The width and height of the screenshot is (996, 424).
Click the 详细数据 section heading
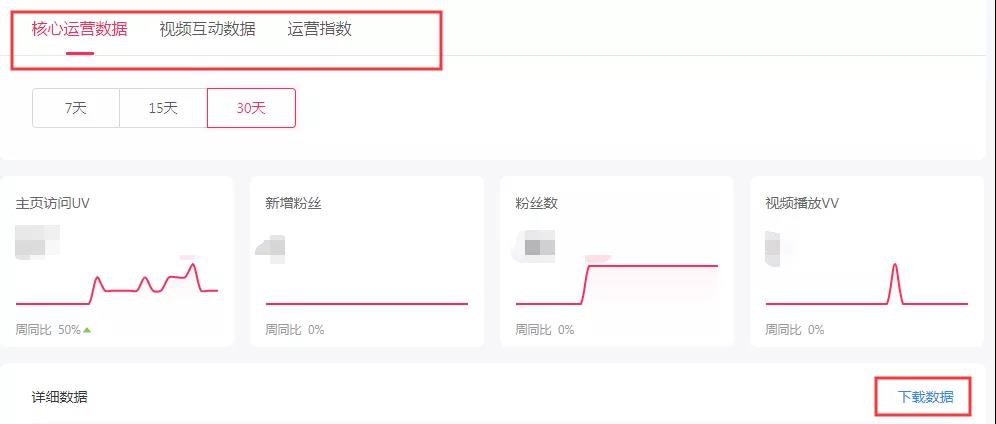coord(60,397)
